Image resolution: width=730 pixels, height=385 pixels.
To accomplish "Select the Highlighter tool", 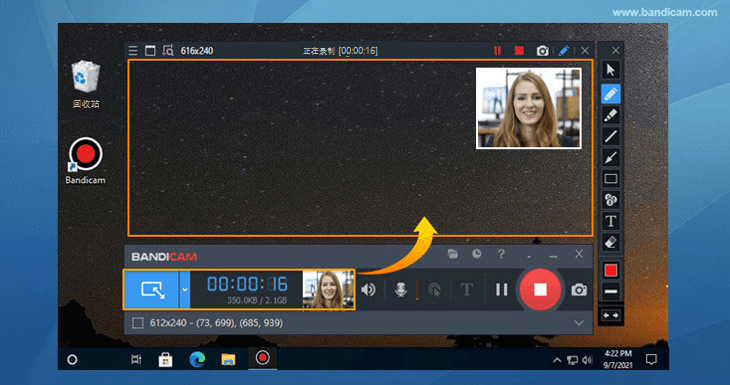I will pos(610,115).
